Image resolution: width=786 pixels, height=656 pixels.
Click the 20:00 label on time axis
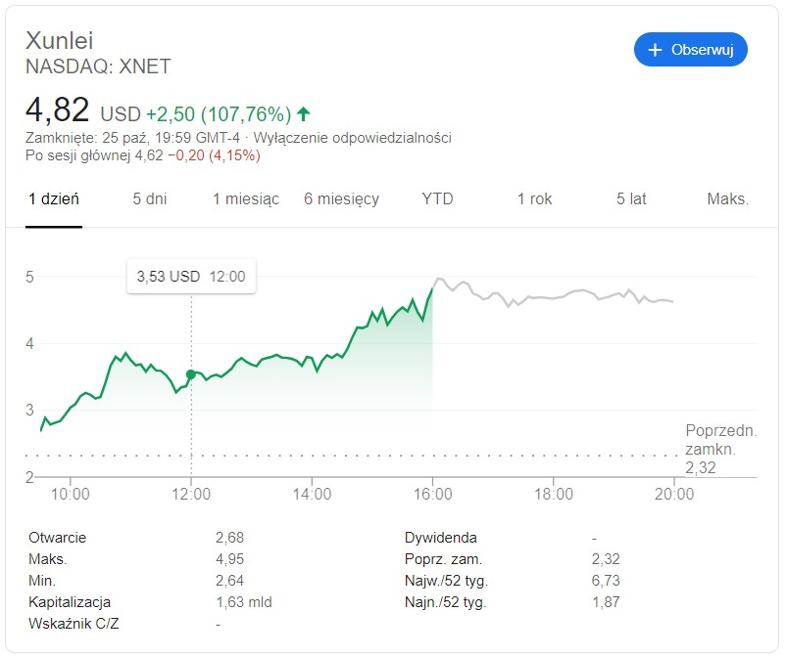click(674, 494)
